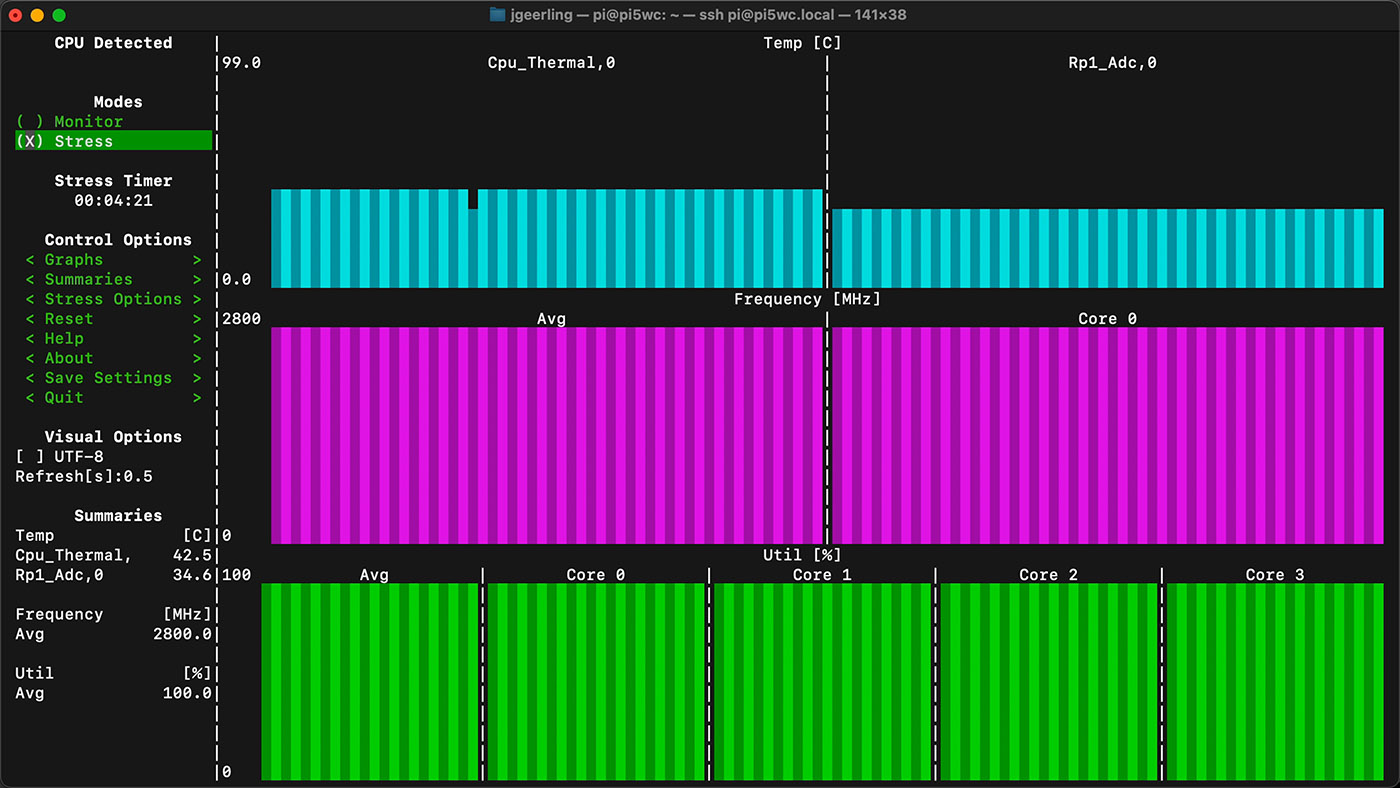1400x788 pixels.
Task: Click the CPU Detected heading
Action: 113,43
